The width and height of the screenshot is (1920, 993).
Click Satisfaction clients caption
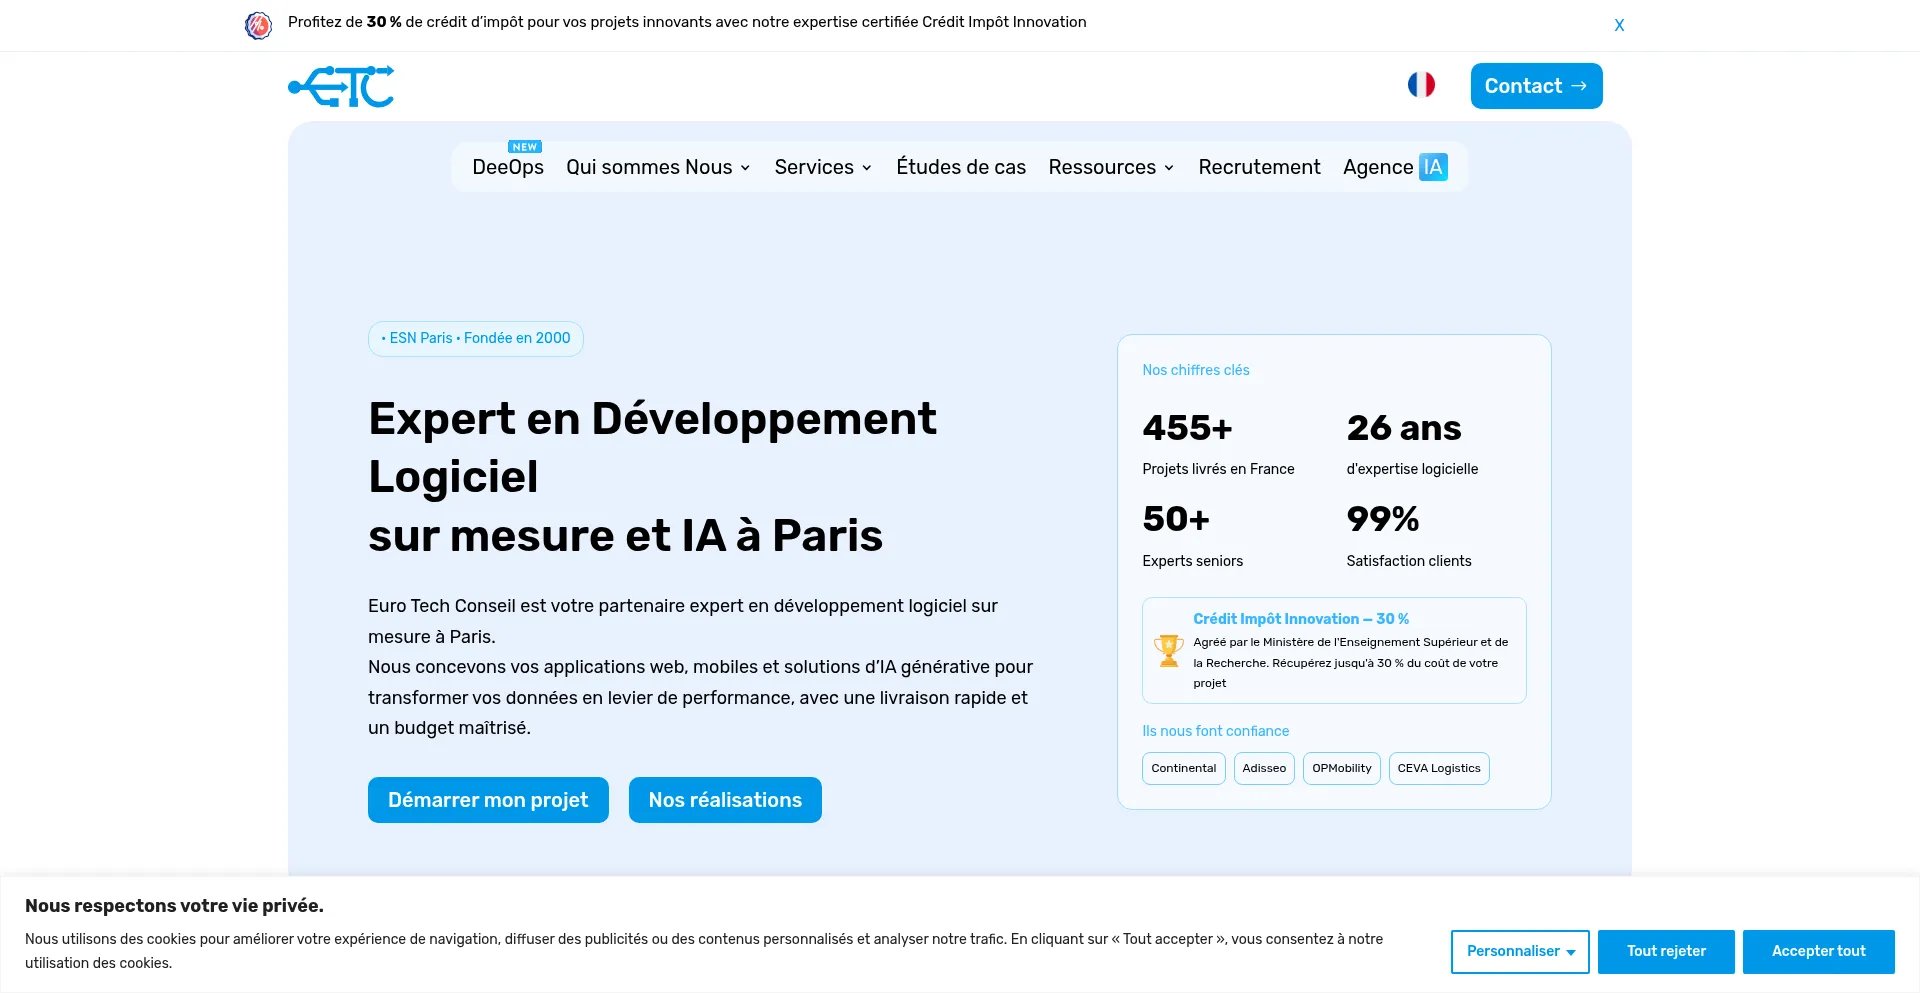(x=1409, y=561)
